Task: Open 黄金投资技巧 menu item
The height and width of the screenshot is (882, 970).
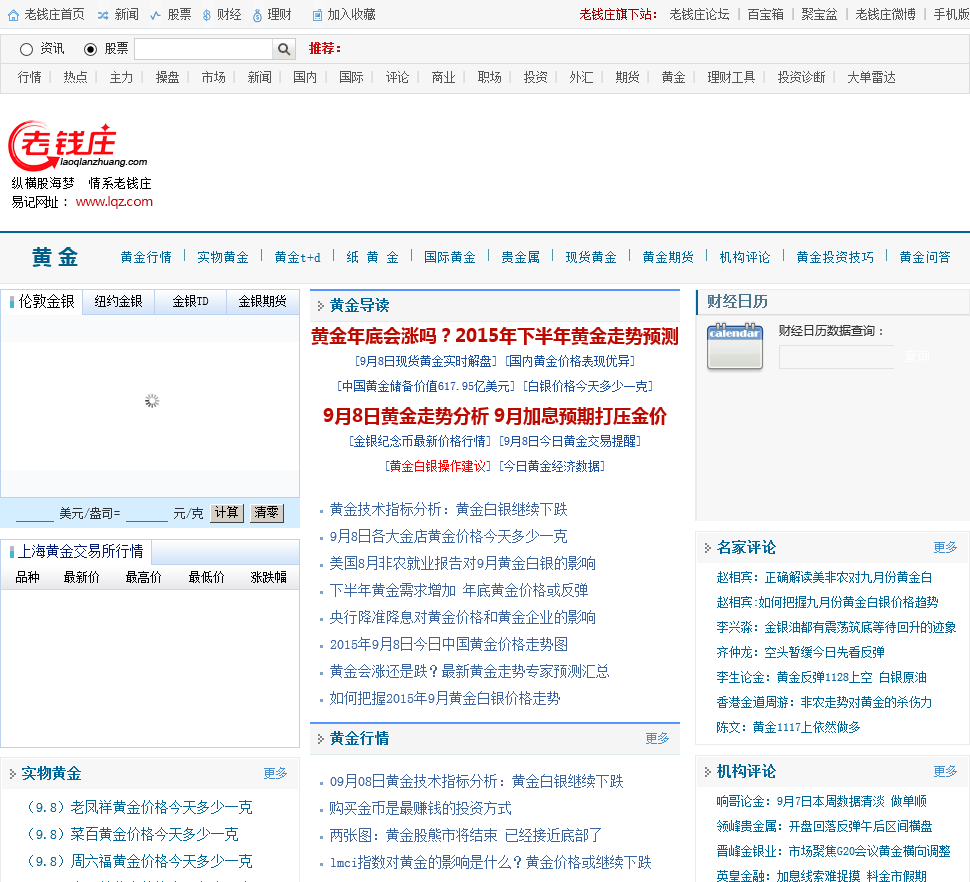Action: coord(835,257)
